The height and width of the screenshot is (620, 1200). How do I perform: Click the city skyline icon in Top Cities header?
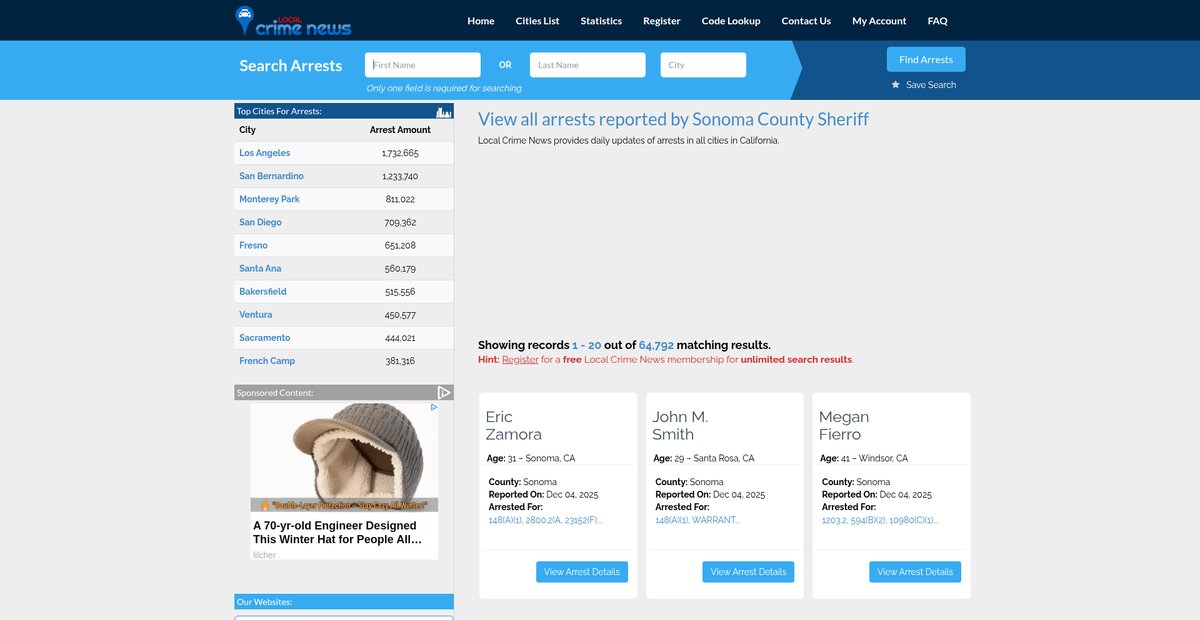444,111
